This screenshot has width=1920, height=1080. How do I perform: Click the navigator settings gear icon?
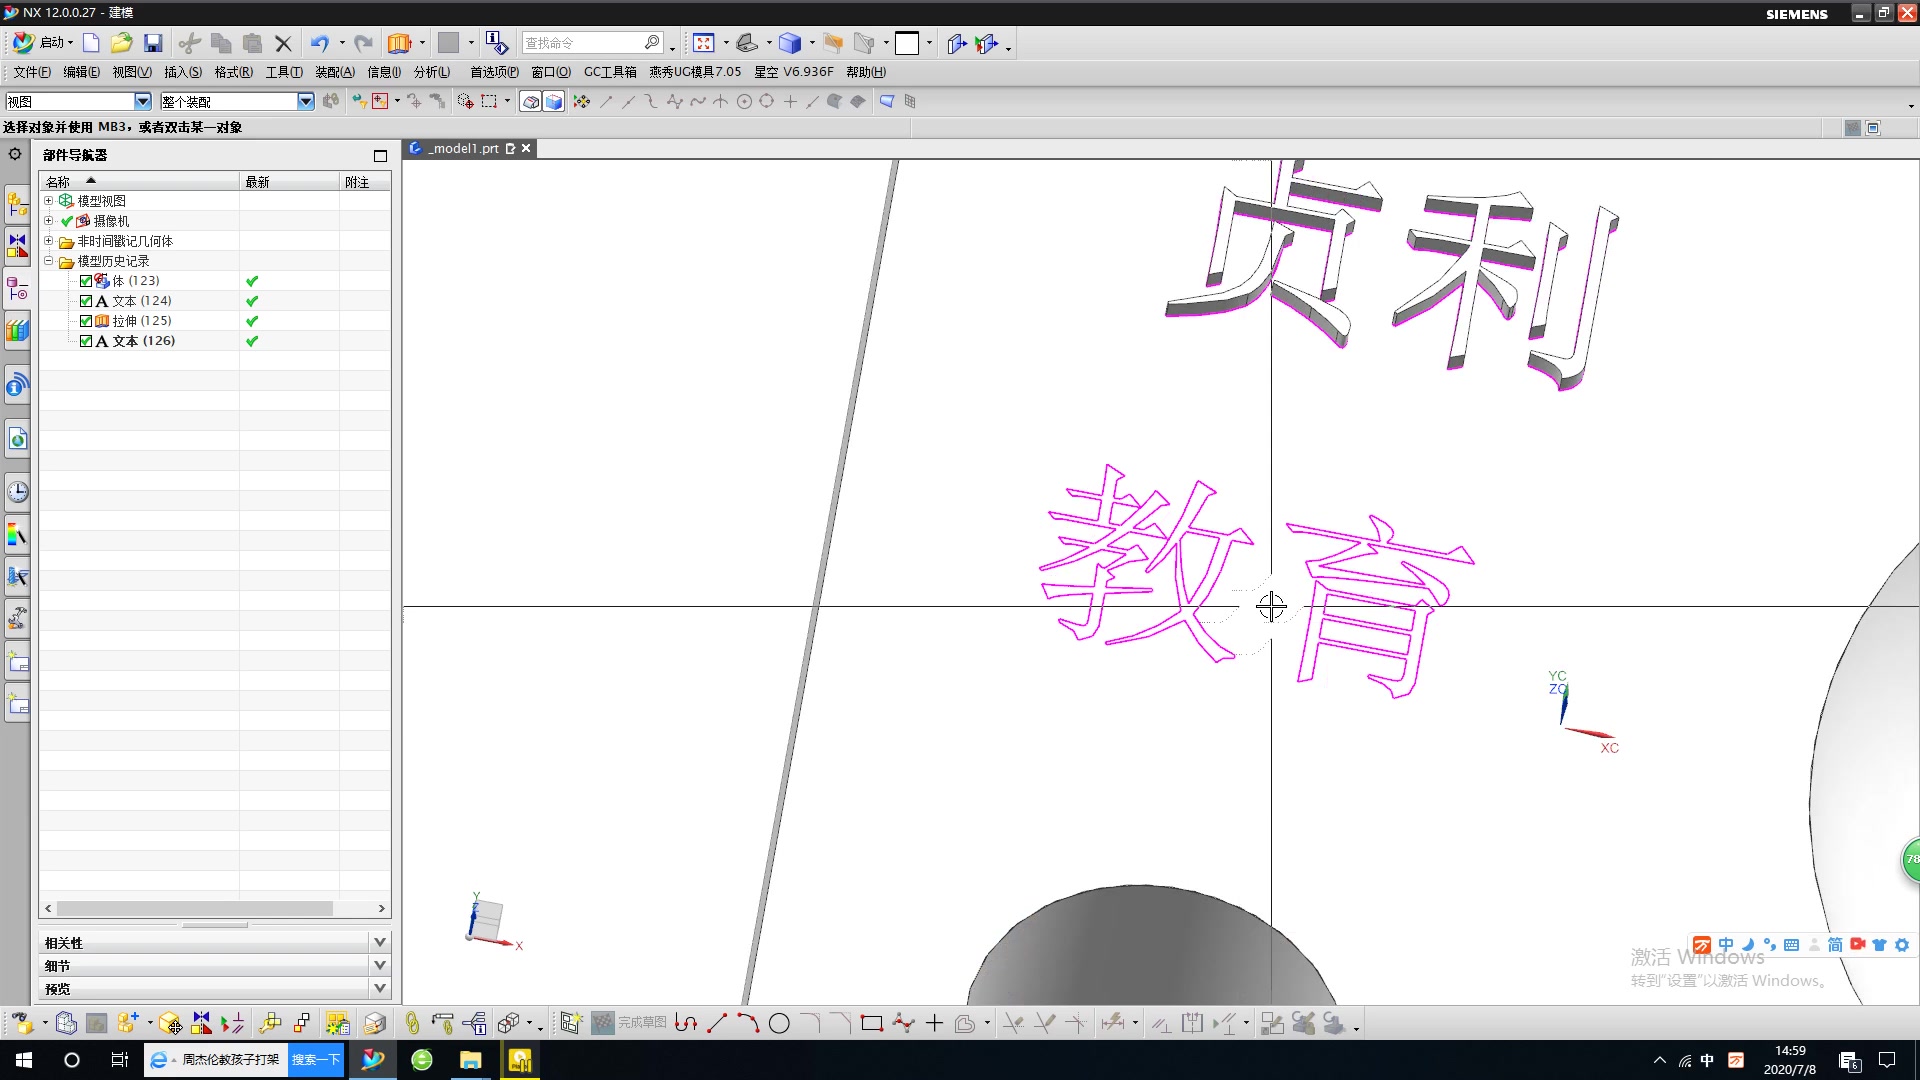click(x=15, y=154)
